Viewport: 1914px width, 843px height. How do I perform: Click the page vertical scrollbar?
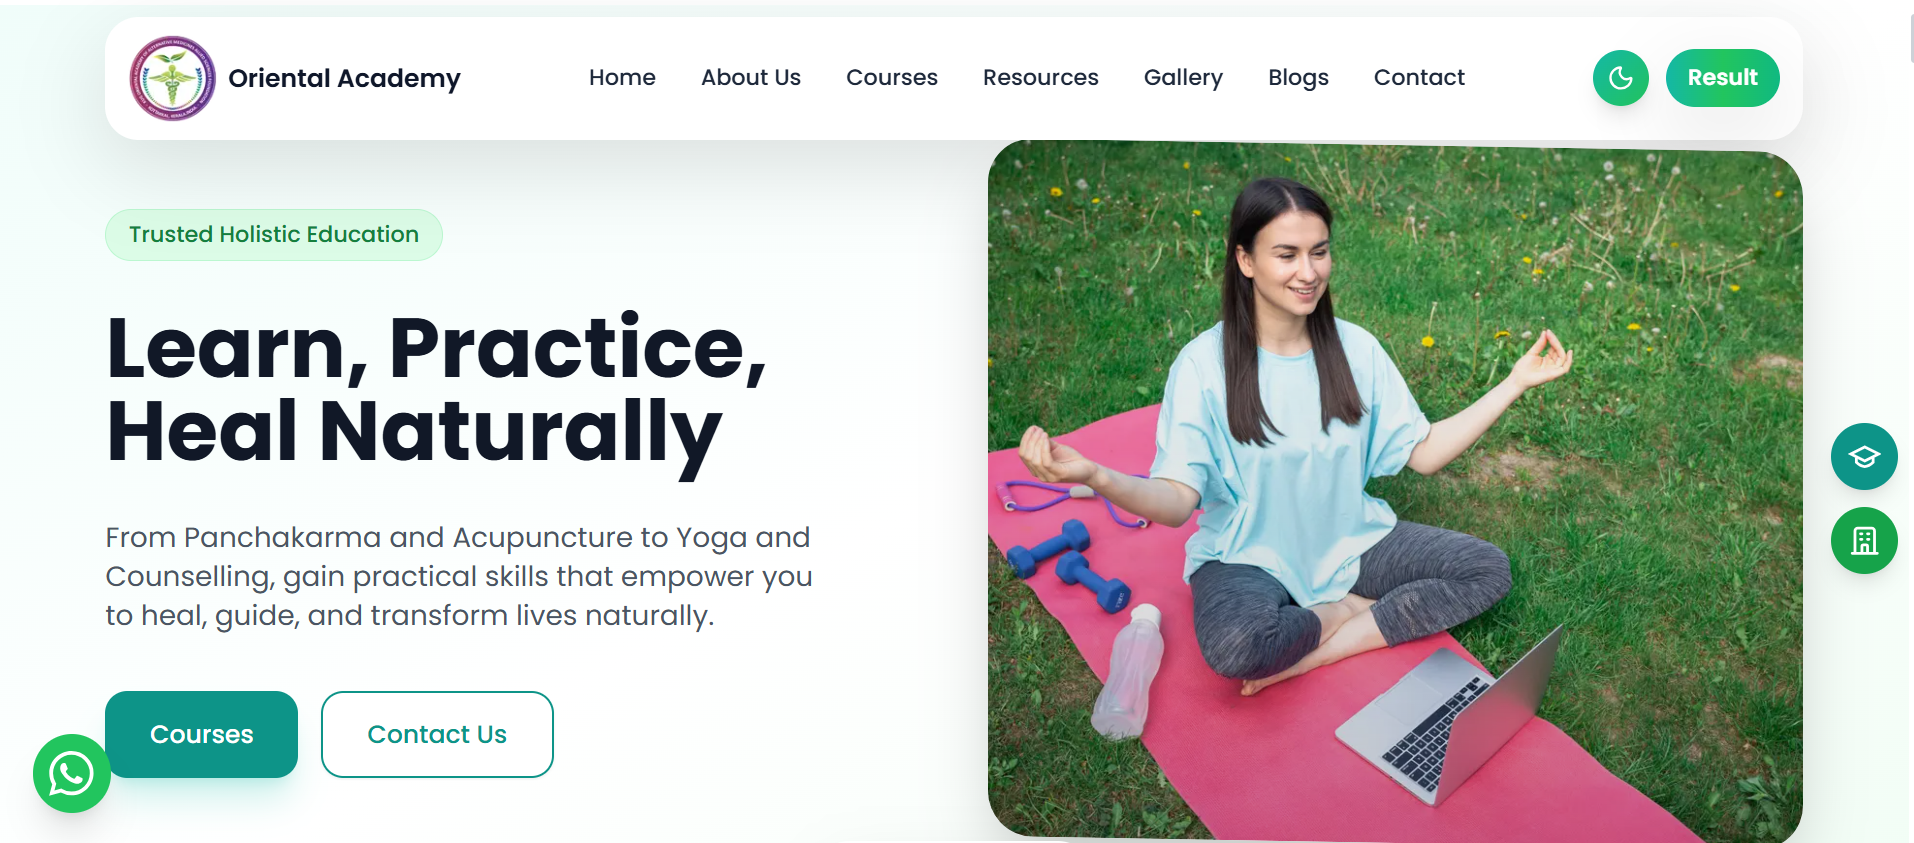[1911, 40]
